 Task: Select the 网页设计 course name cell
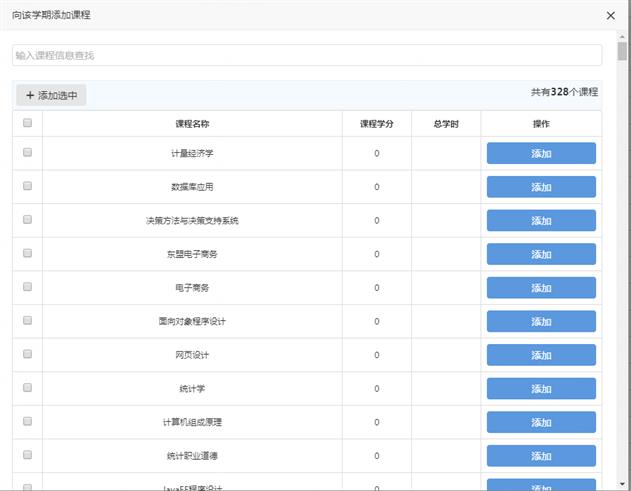pyautogui.click(x=192, y=355)
